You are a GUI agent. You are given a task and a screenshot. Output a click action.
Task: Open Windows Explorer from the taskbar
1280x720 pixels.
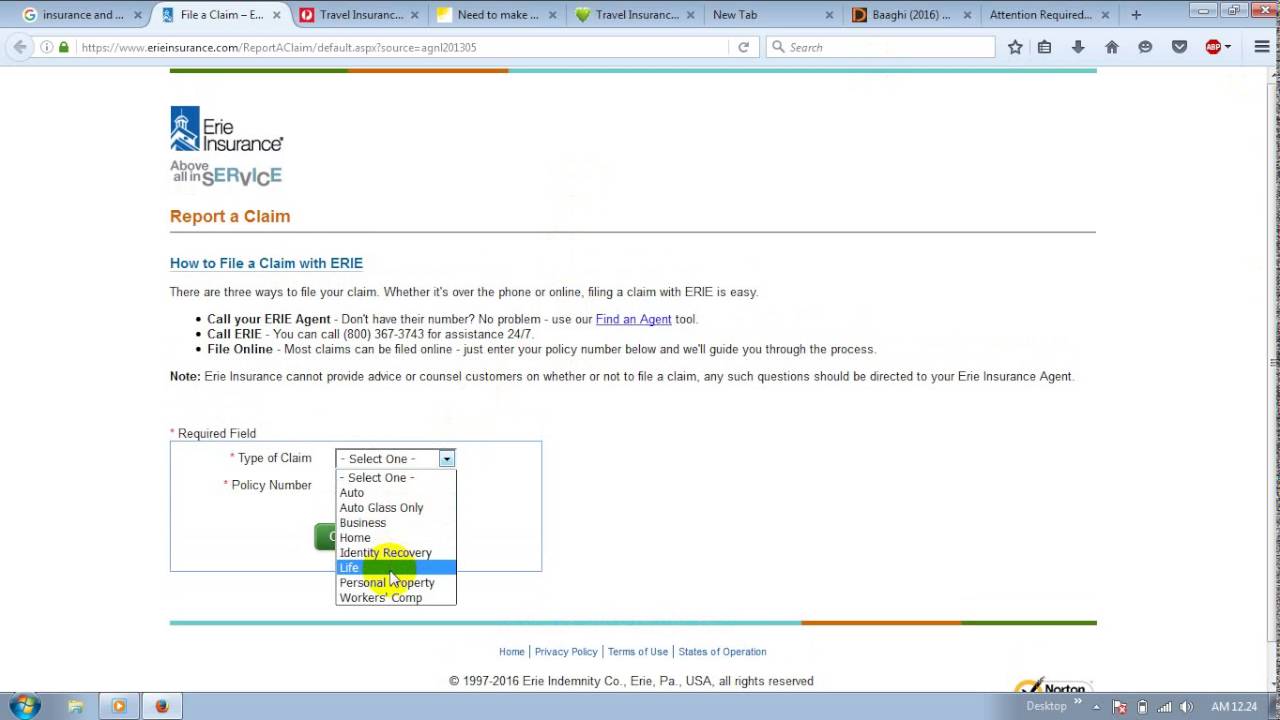[x=76, y=706]
